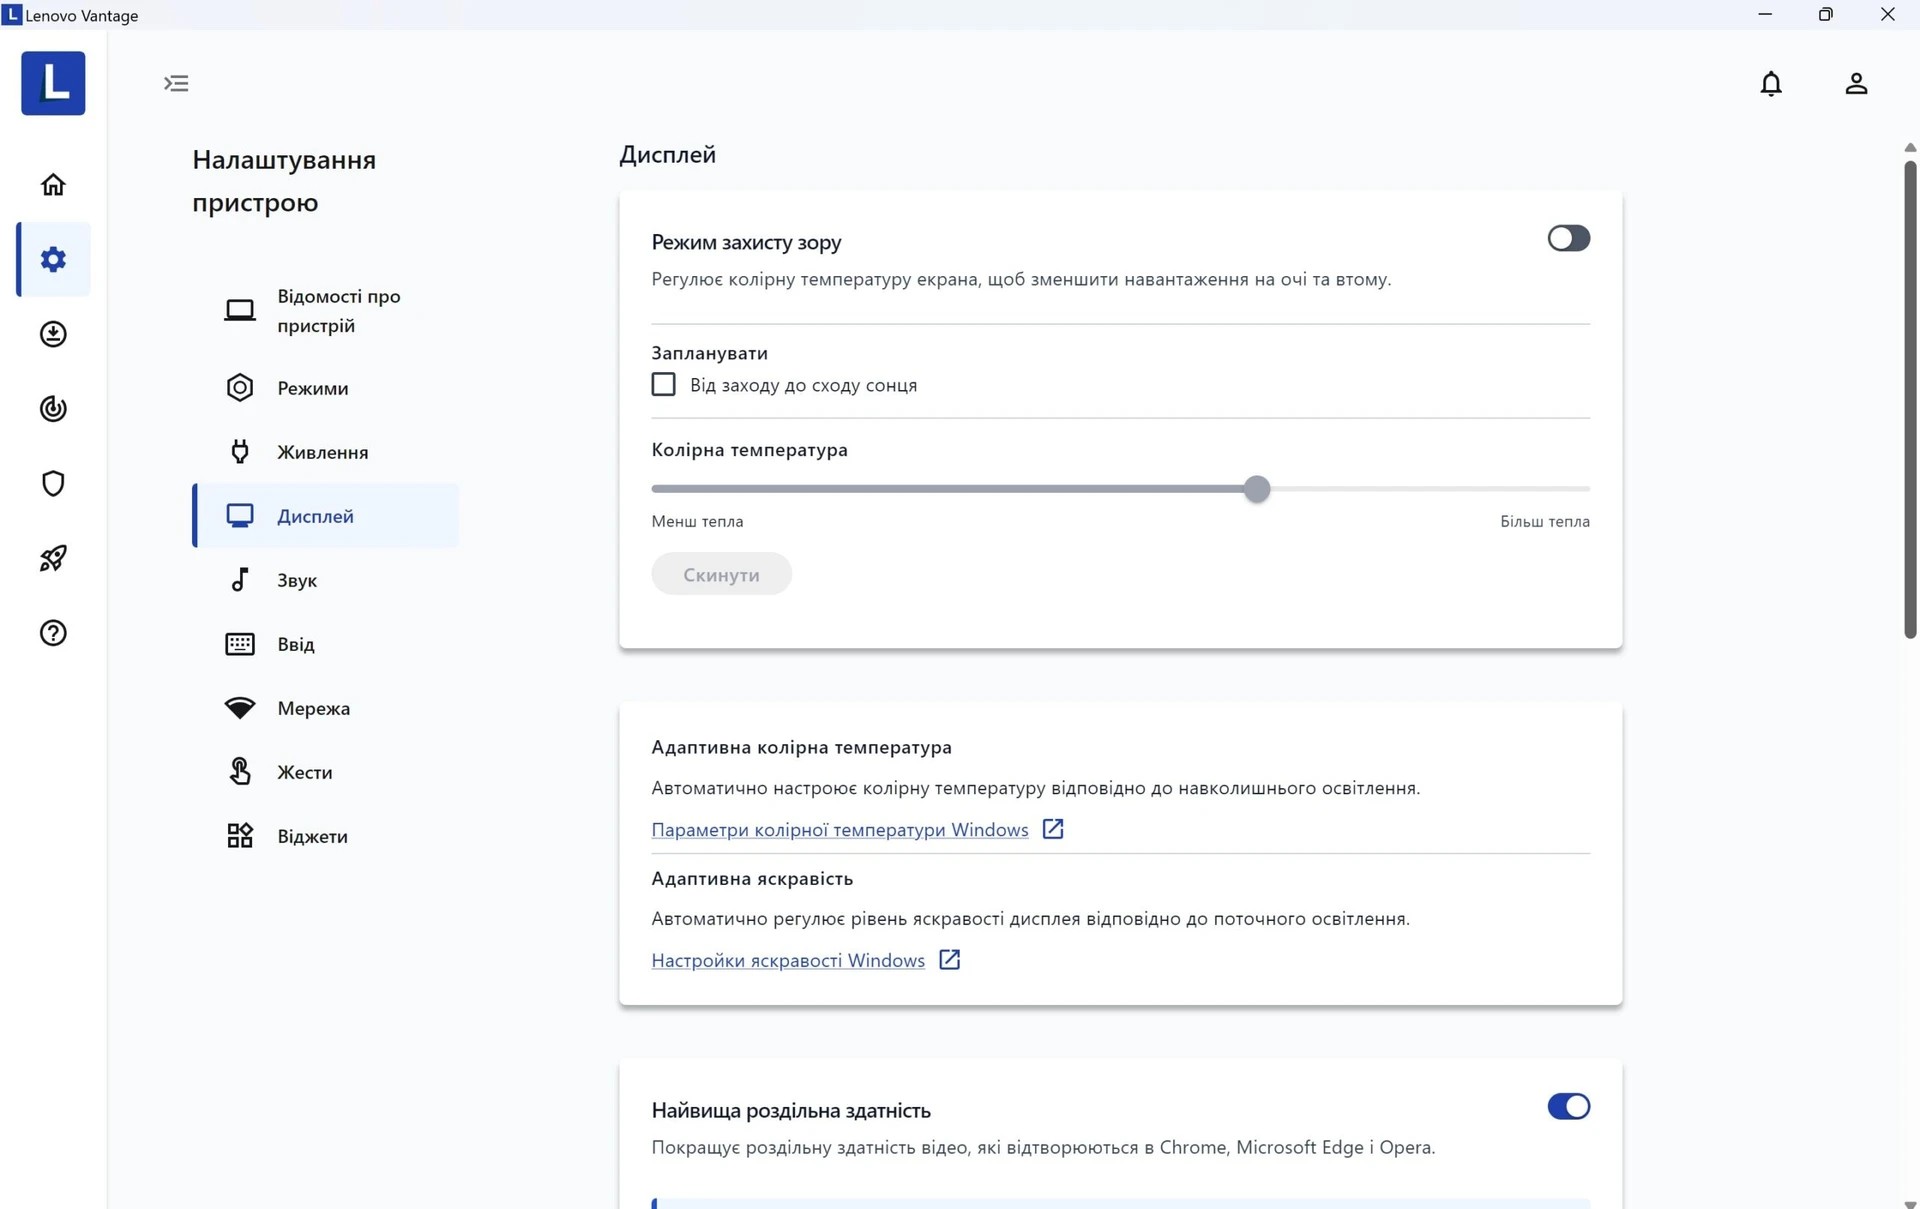The image size is (1920, 1209).
Task: Select the Живлення menu item
Action: [x=322, y=452]
